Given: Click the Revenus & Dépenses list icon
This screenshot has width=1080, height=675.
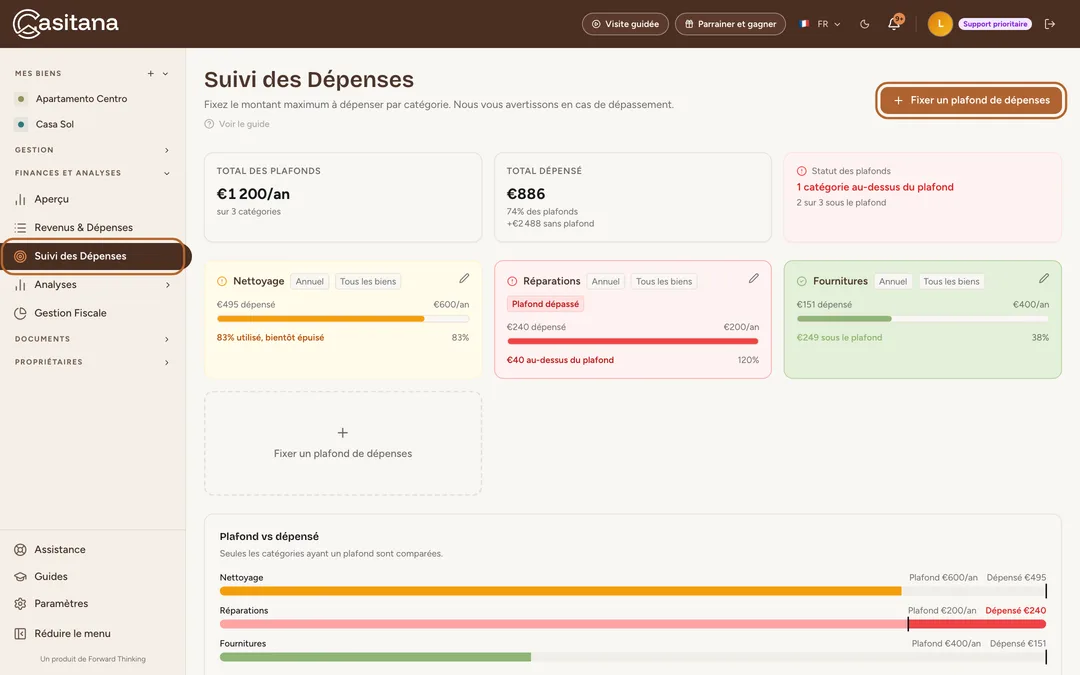Looking at the screenshot, I should [x=21, y=228].
